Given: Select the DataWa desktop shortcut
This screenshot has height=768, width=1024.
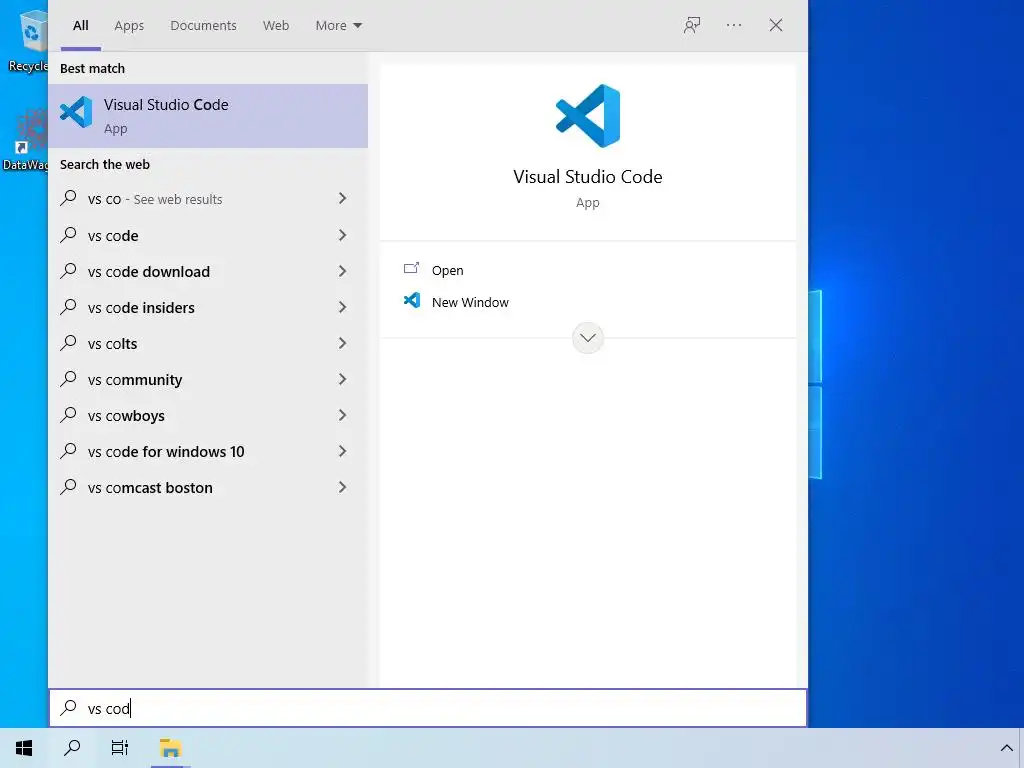Looking at the screenshot, I should coord(25,140).
